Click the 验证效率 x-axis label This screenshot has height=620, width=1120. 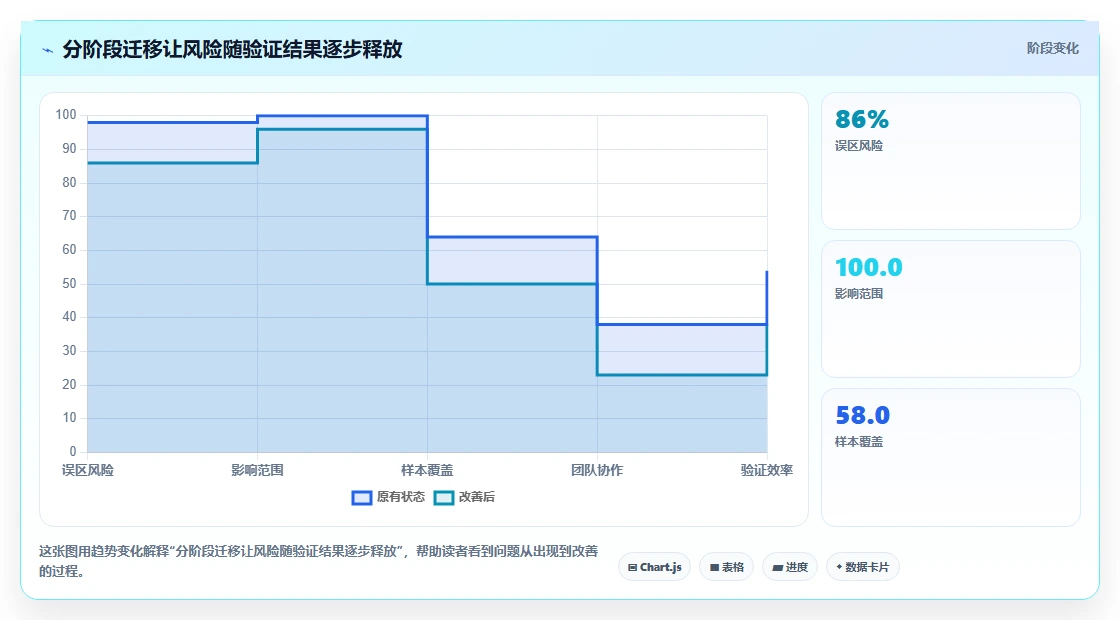coord(766,470)
